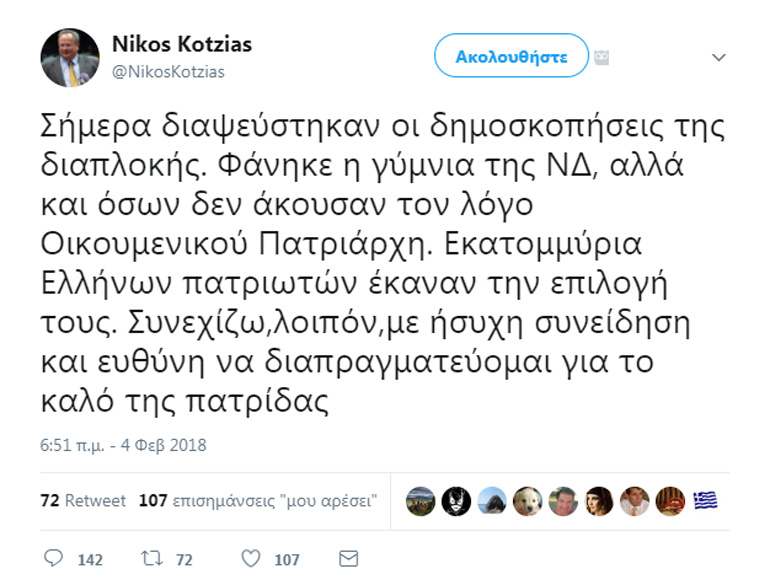Click the Greek flag liker avatar
770x585 pixels.
tap(706, 501)
